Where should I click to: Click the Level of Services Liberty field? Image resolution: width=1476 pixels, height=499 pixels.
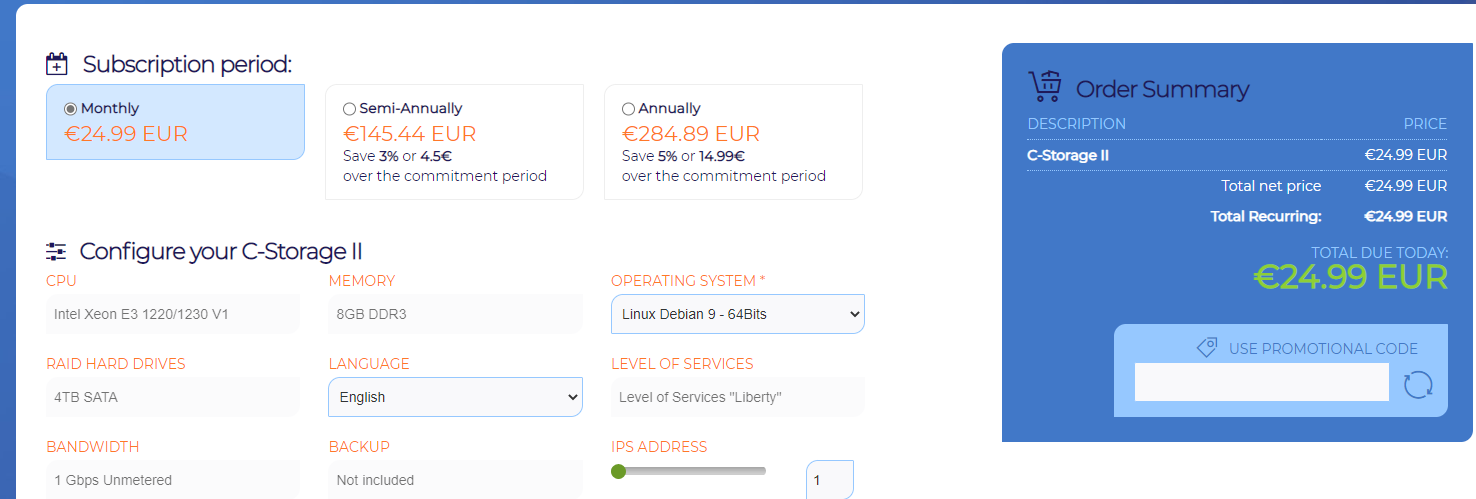(738, 397)
